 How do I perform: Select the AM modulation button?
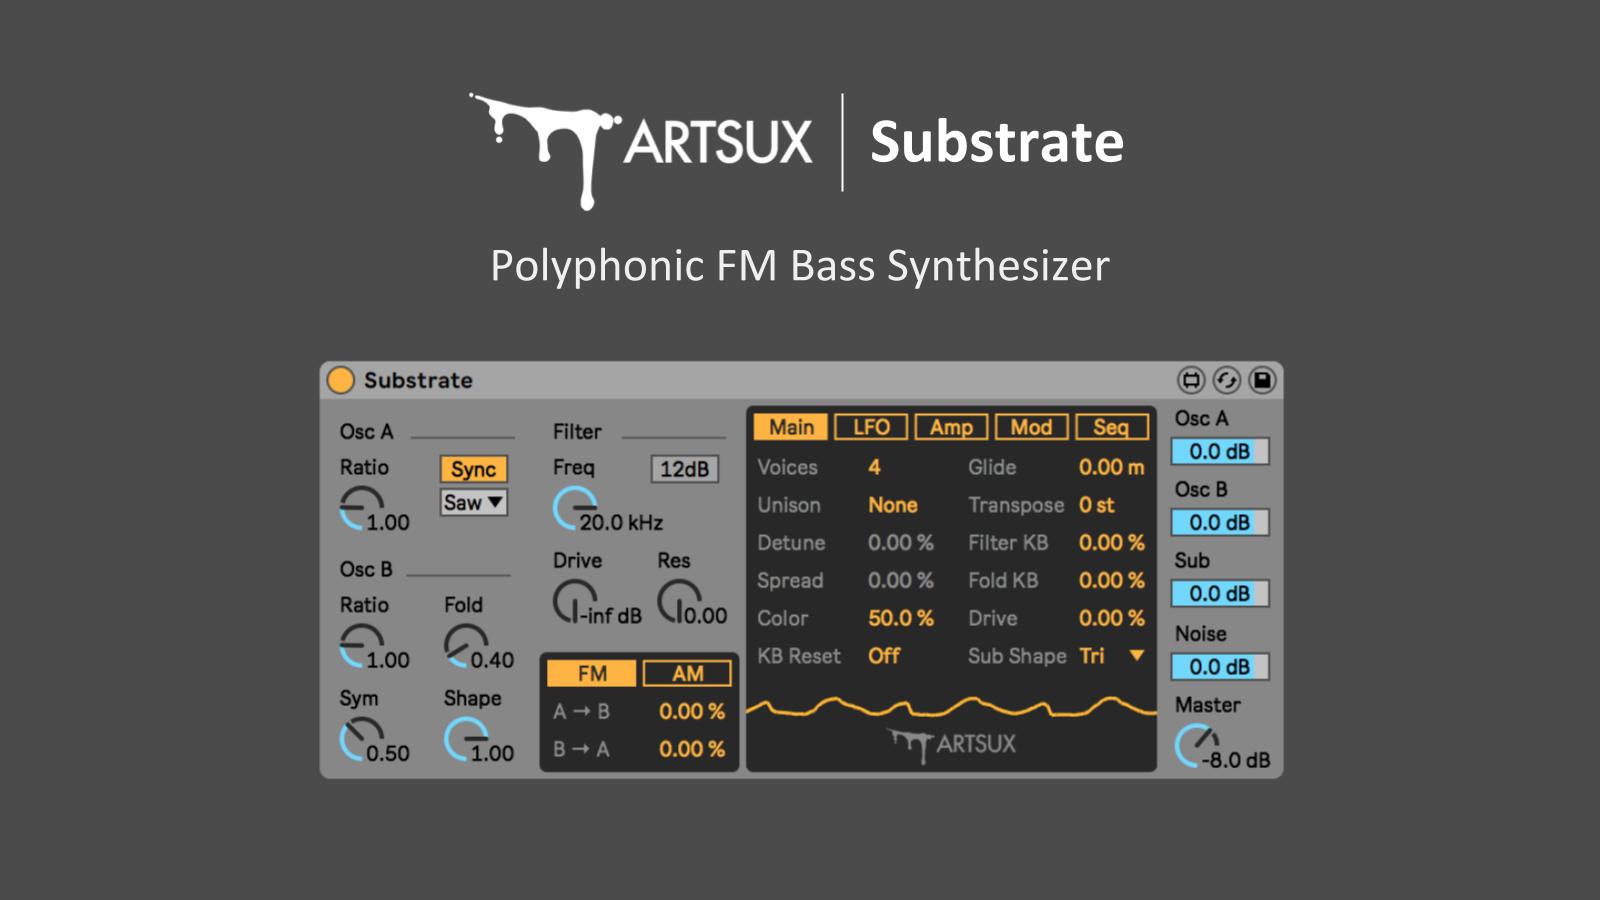pos(687,674)
